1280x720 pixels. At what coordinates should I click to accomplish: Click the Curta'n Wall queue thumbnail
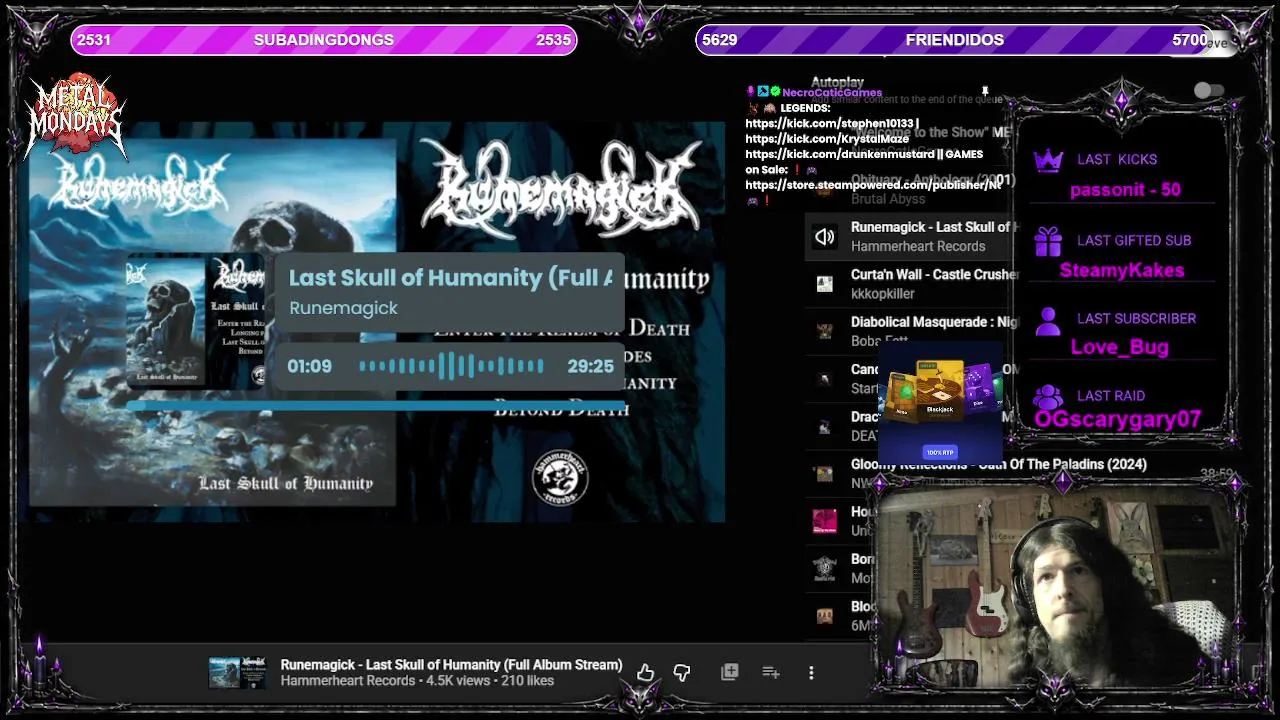pos(824,284)
